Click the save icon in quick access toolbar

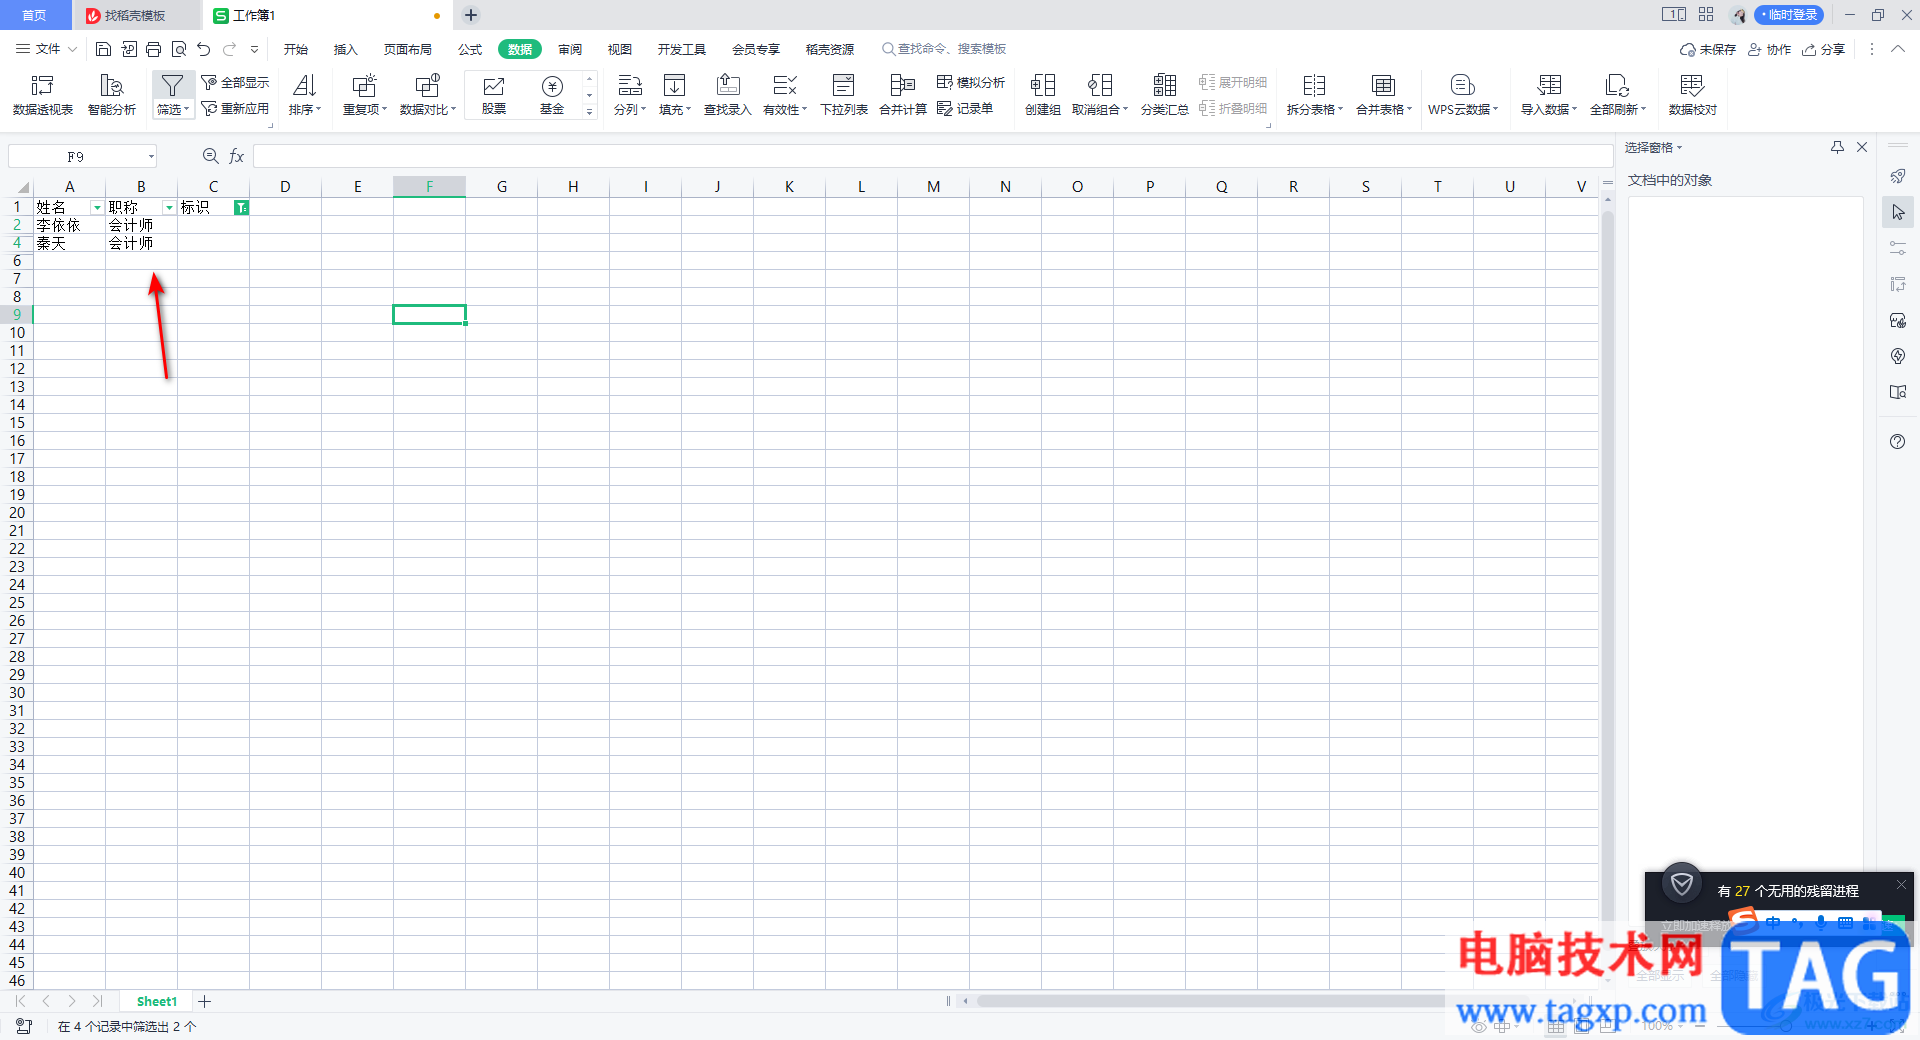[103, 49]
